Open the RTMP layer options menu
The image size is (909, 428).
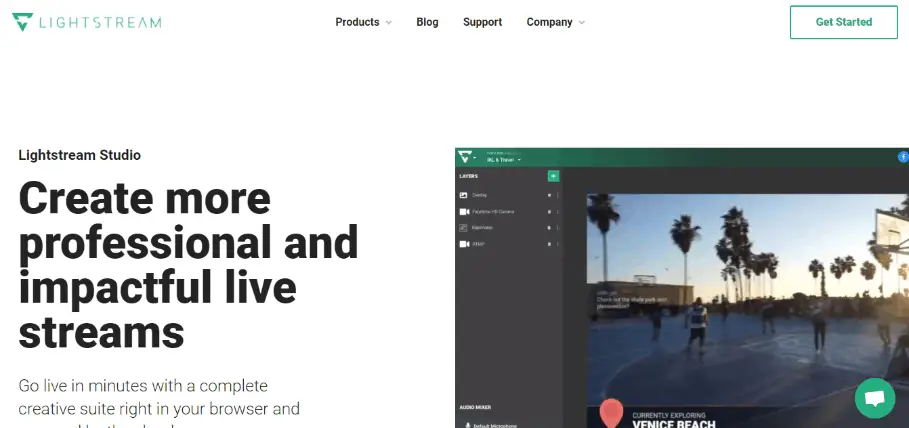558,244
